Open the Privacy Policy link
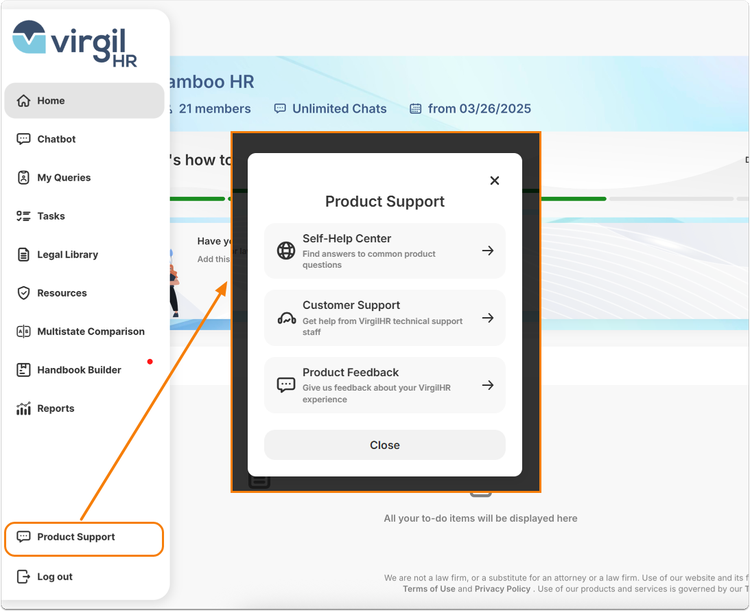Image resolution: width=750 pixels, height=611 pixels. pos(502,589)
